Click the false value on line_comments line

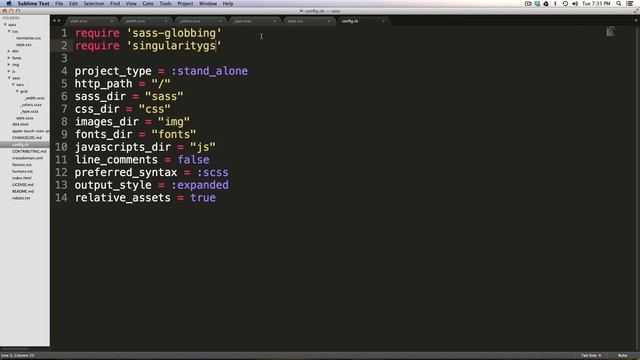193,160
